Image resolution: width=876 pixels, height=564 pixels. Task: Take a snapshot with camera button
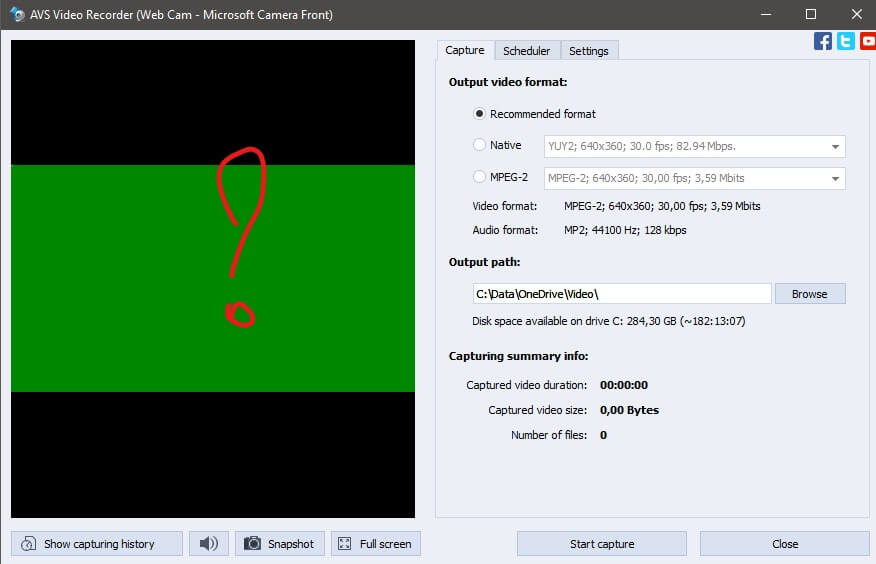[x=280, y=544]
